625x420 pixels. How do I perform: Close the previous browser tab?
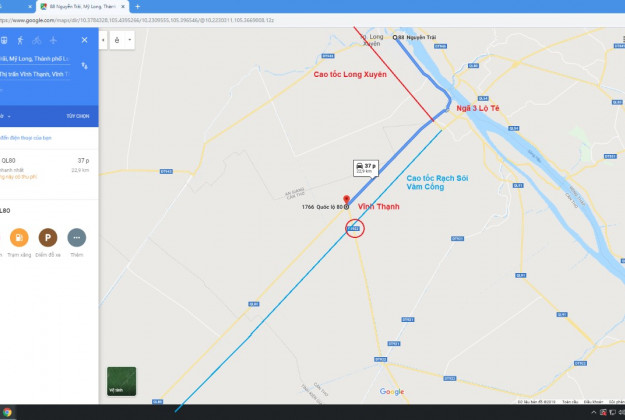30,7
